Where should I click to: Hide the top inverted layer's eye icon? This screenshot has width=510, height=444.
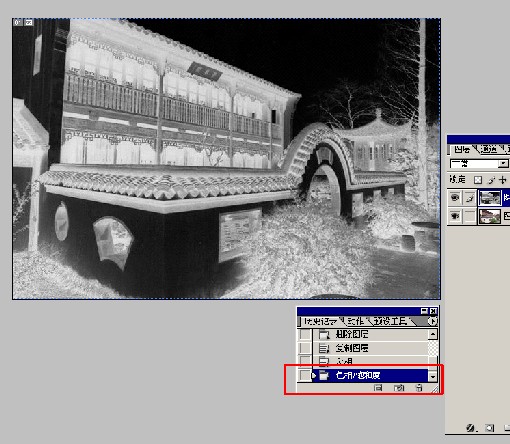coord(454,198)
